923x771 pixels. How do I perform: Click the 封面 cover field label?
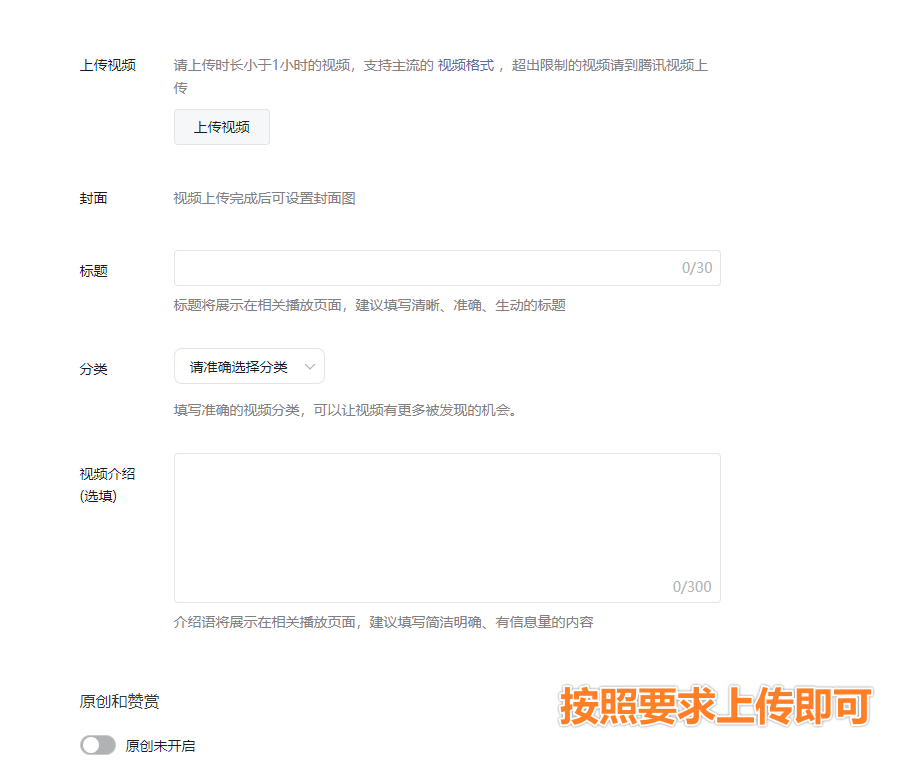click(x=94, y=198)
